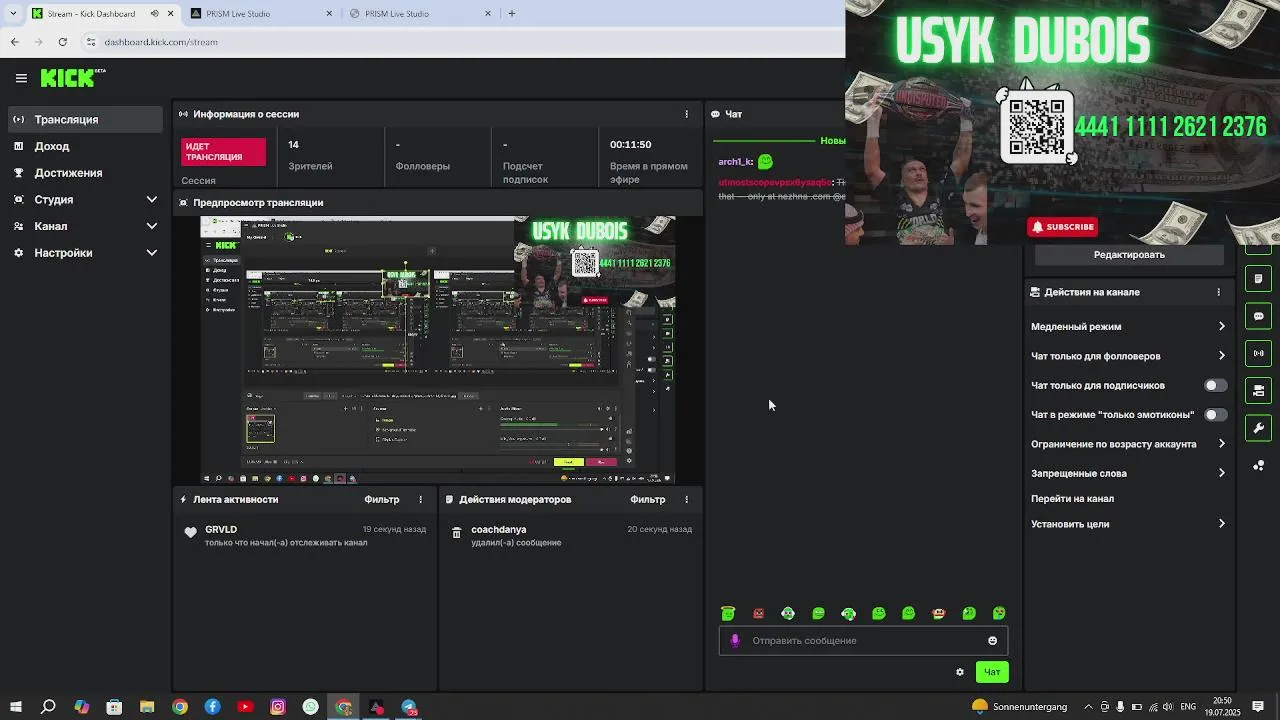Switch to the second PRISM Live Studio tab

point(420,14)
